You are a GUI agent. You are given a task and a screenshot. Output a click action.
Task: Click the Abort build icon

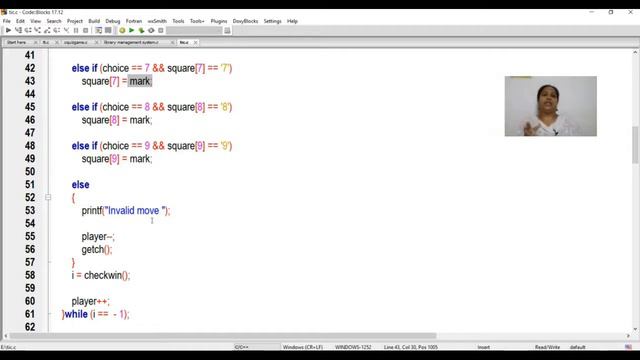[x=161, y=30]
